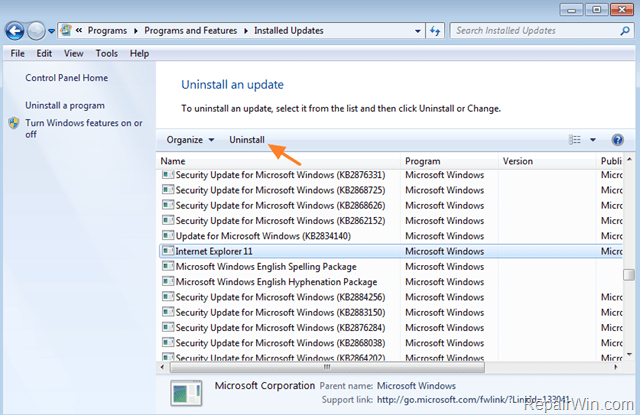Viewport: 640px width, 415px height.
Task: Sort by the Version column header
Action: [x=547, y=161]
